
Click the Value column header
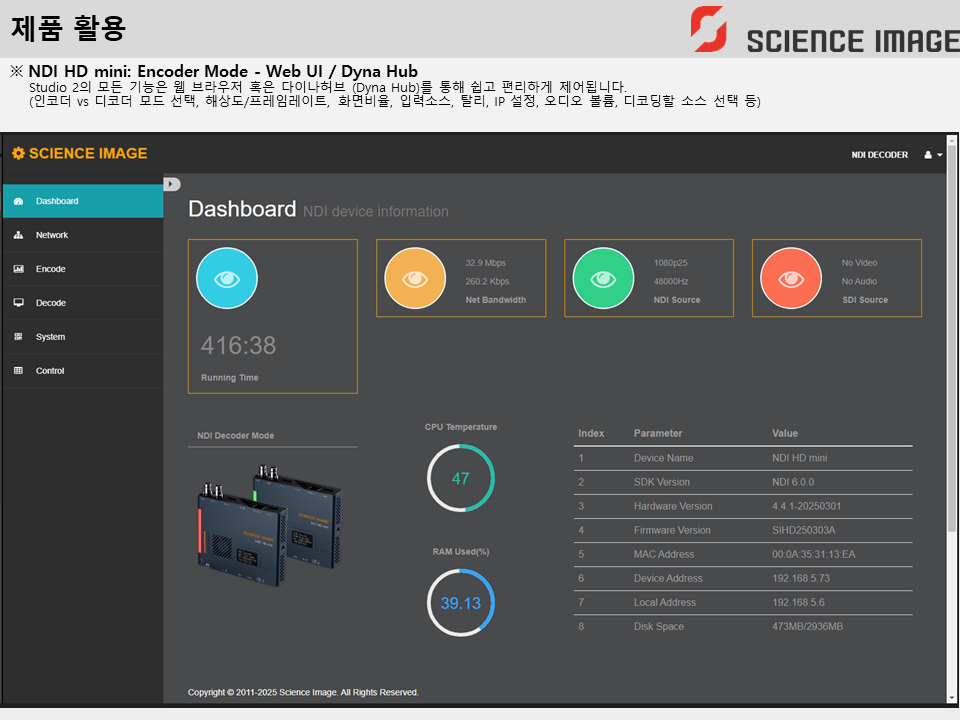point(785,433)
